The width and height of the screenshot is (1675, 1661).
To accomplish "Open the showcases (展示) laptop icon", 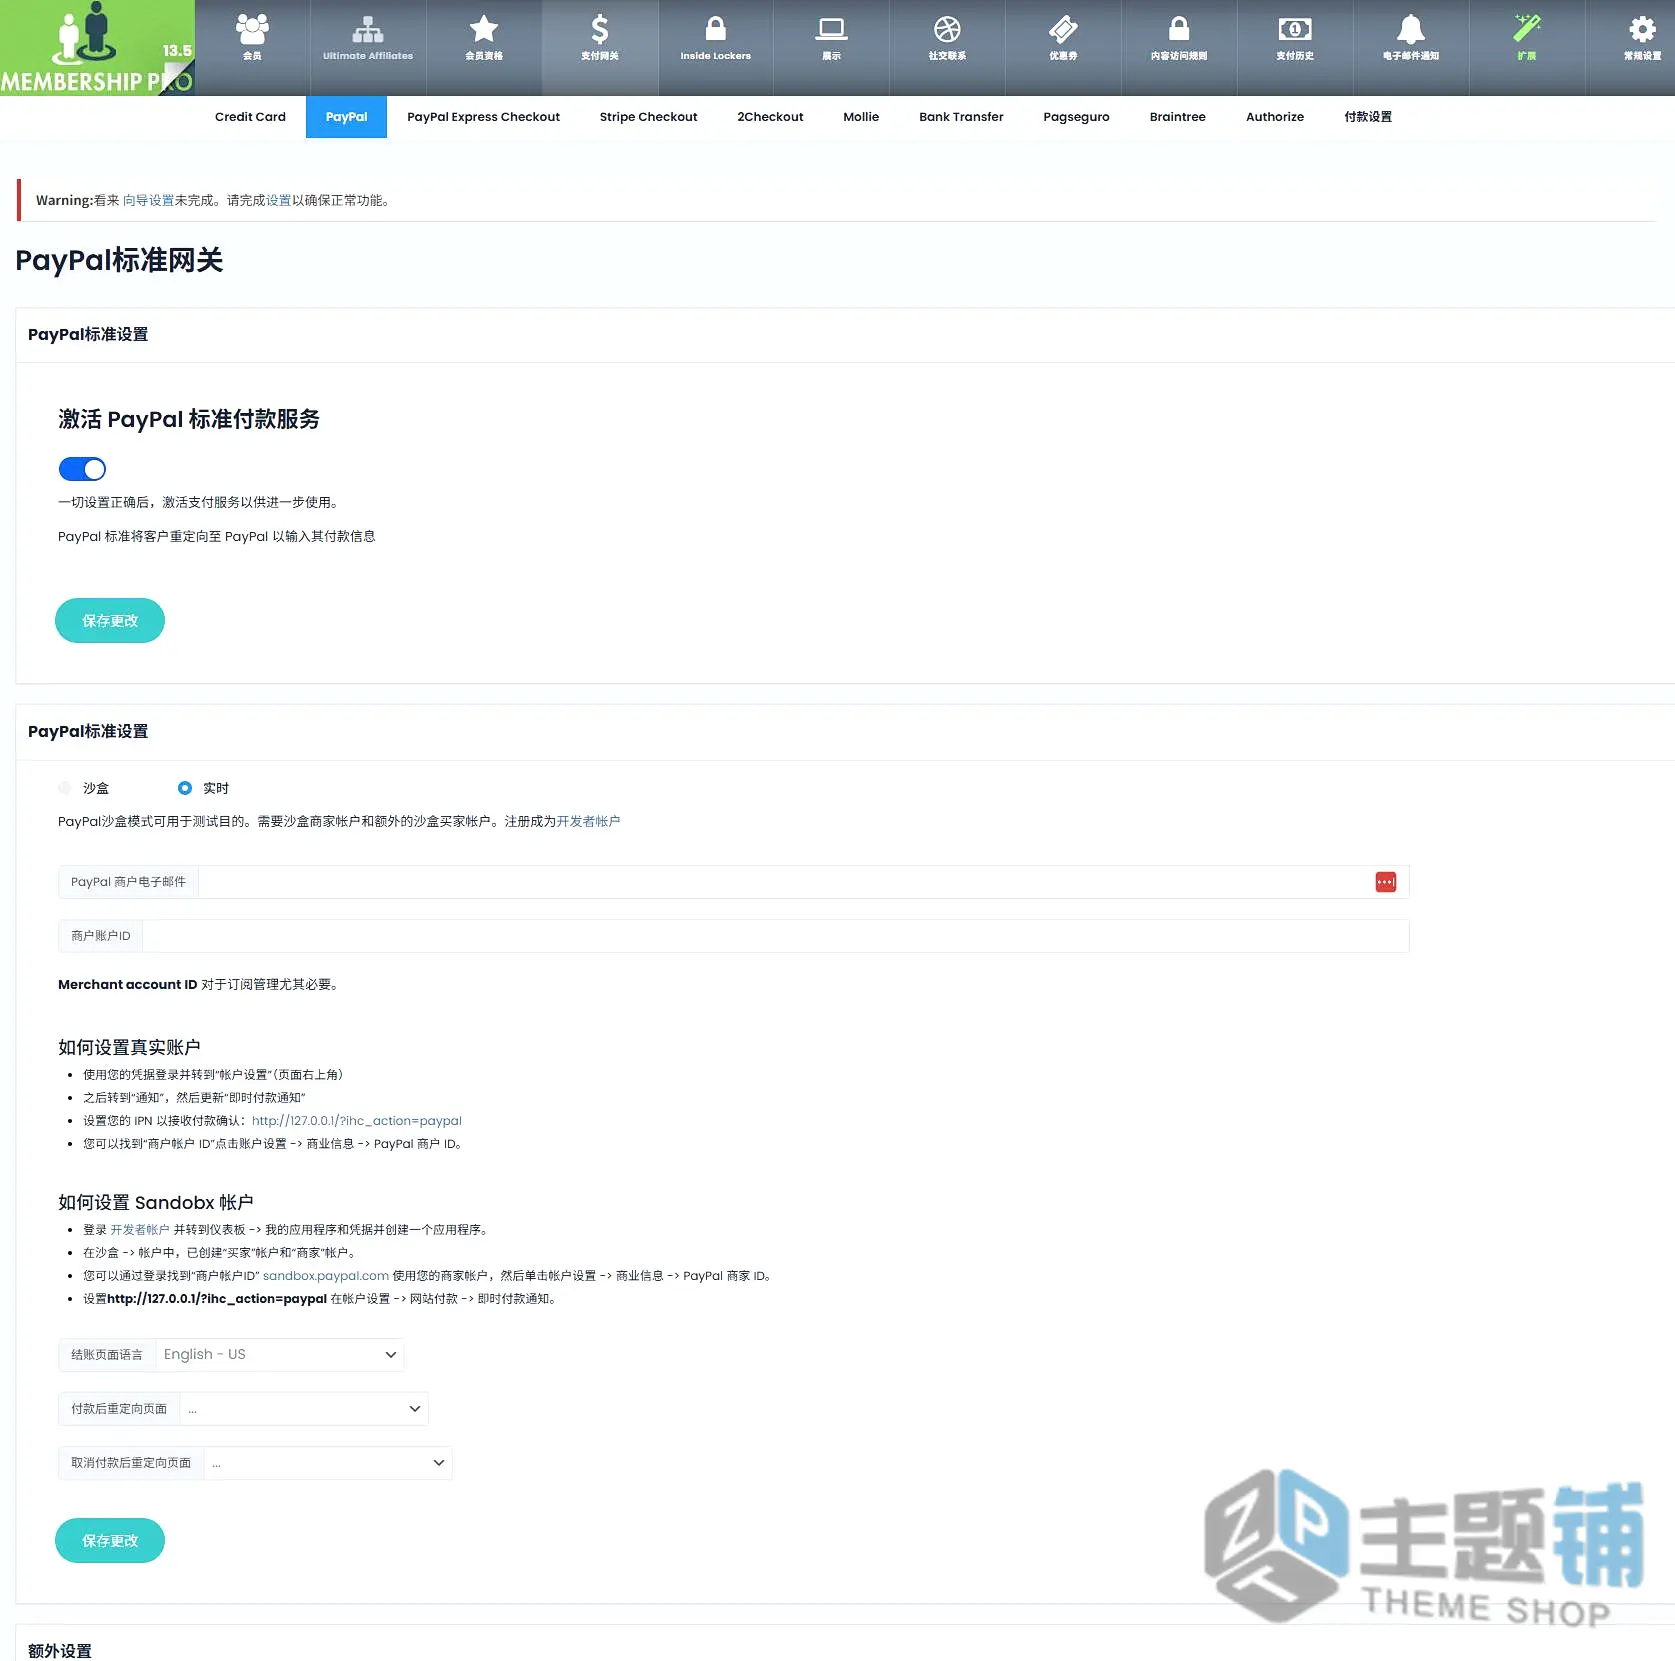I will (x=832, y=38).
